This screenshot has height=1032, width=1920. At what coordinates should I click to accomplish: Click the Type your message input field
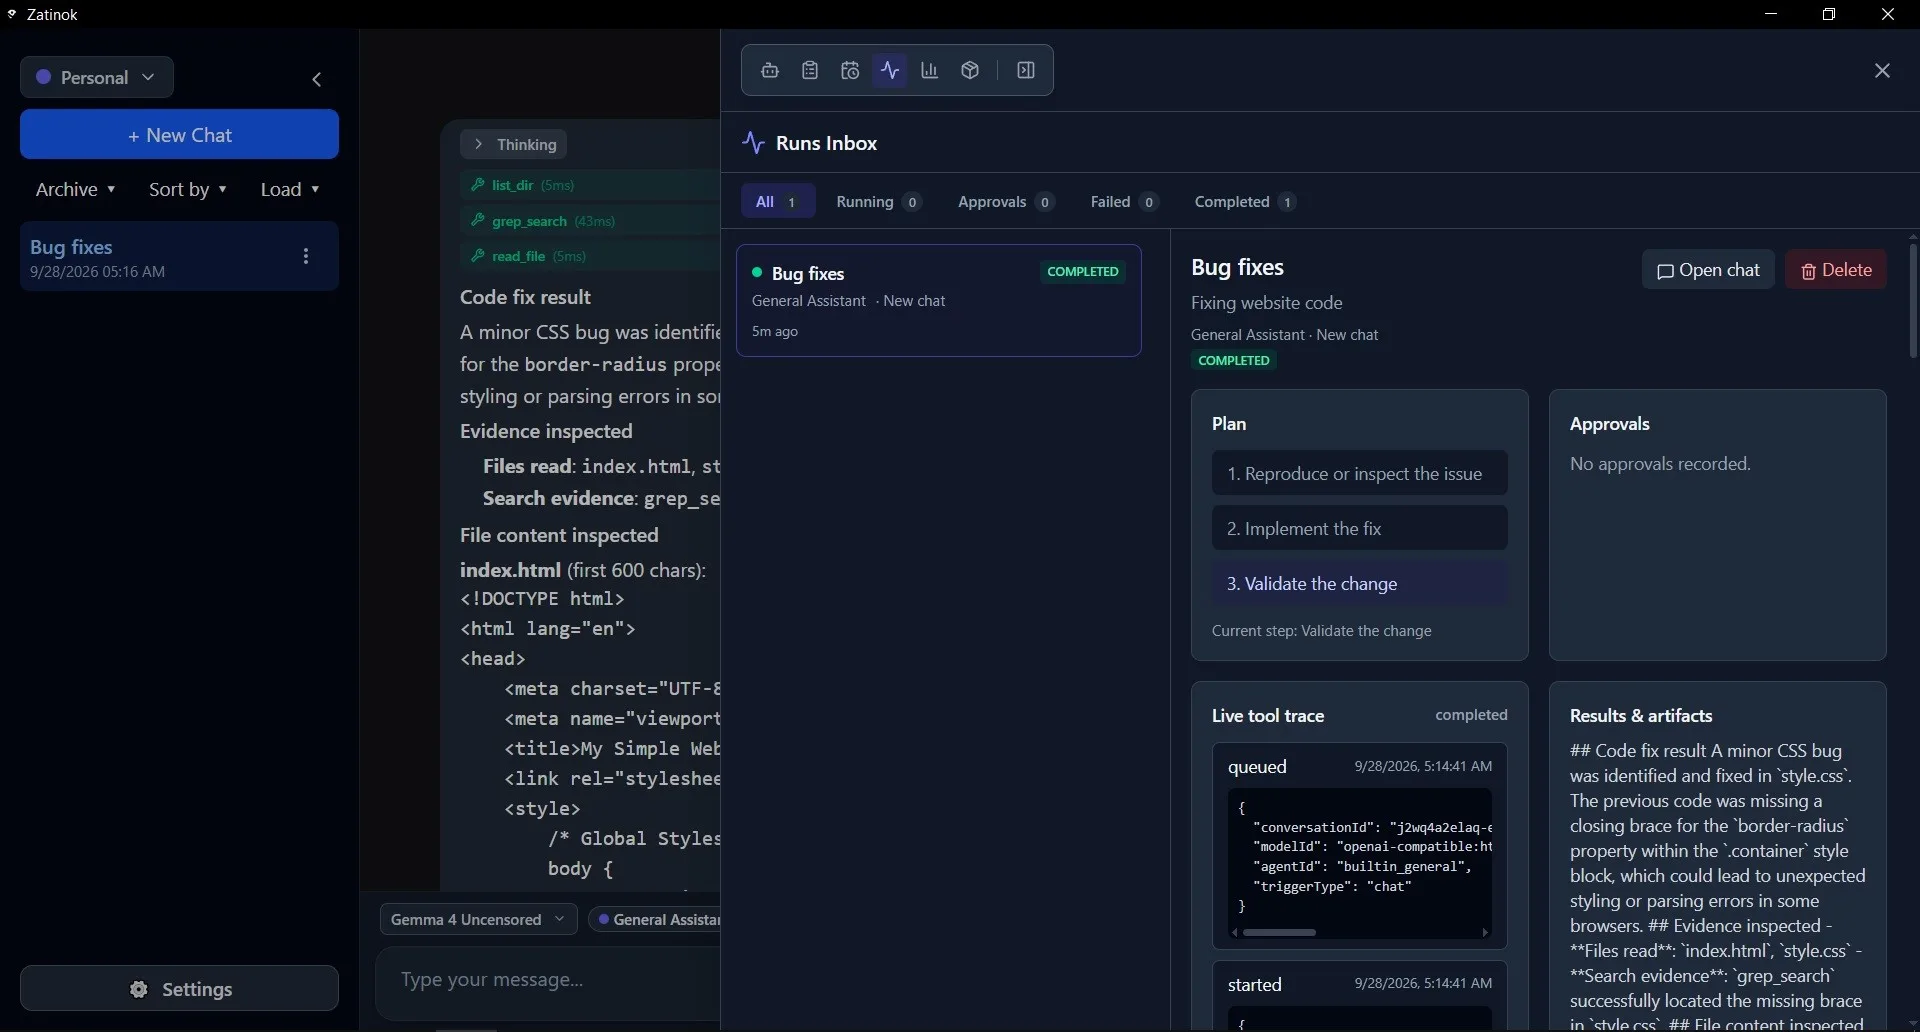[550, 980]
